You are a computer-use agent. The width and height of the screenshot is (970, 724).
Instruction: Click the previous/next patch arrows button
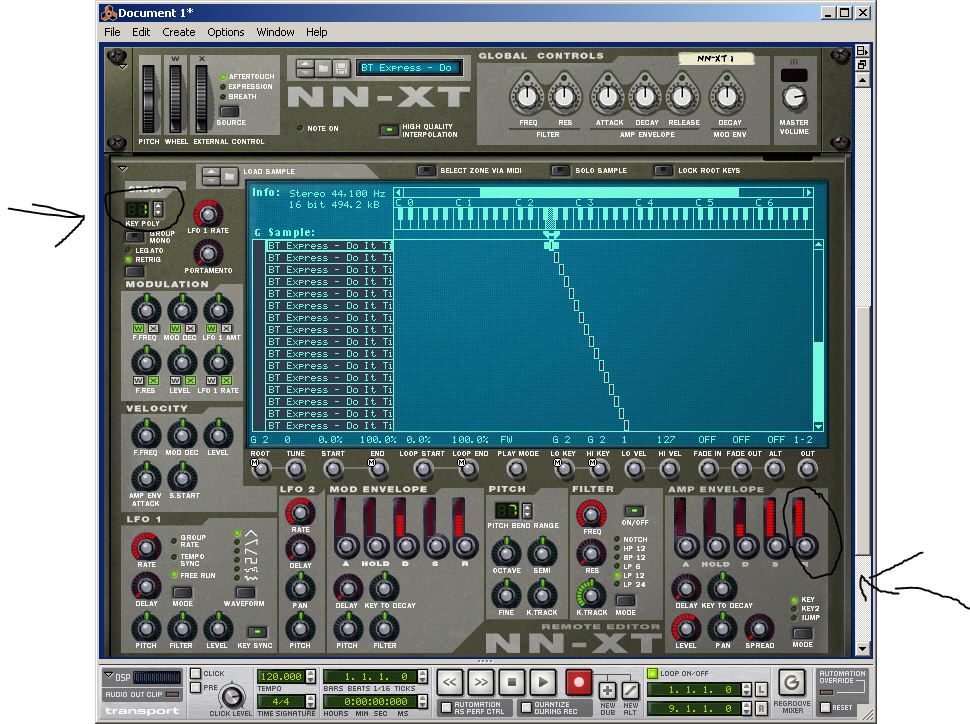305,67
